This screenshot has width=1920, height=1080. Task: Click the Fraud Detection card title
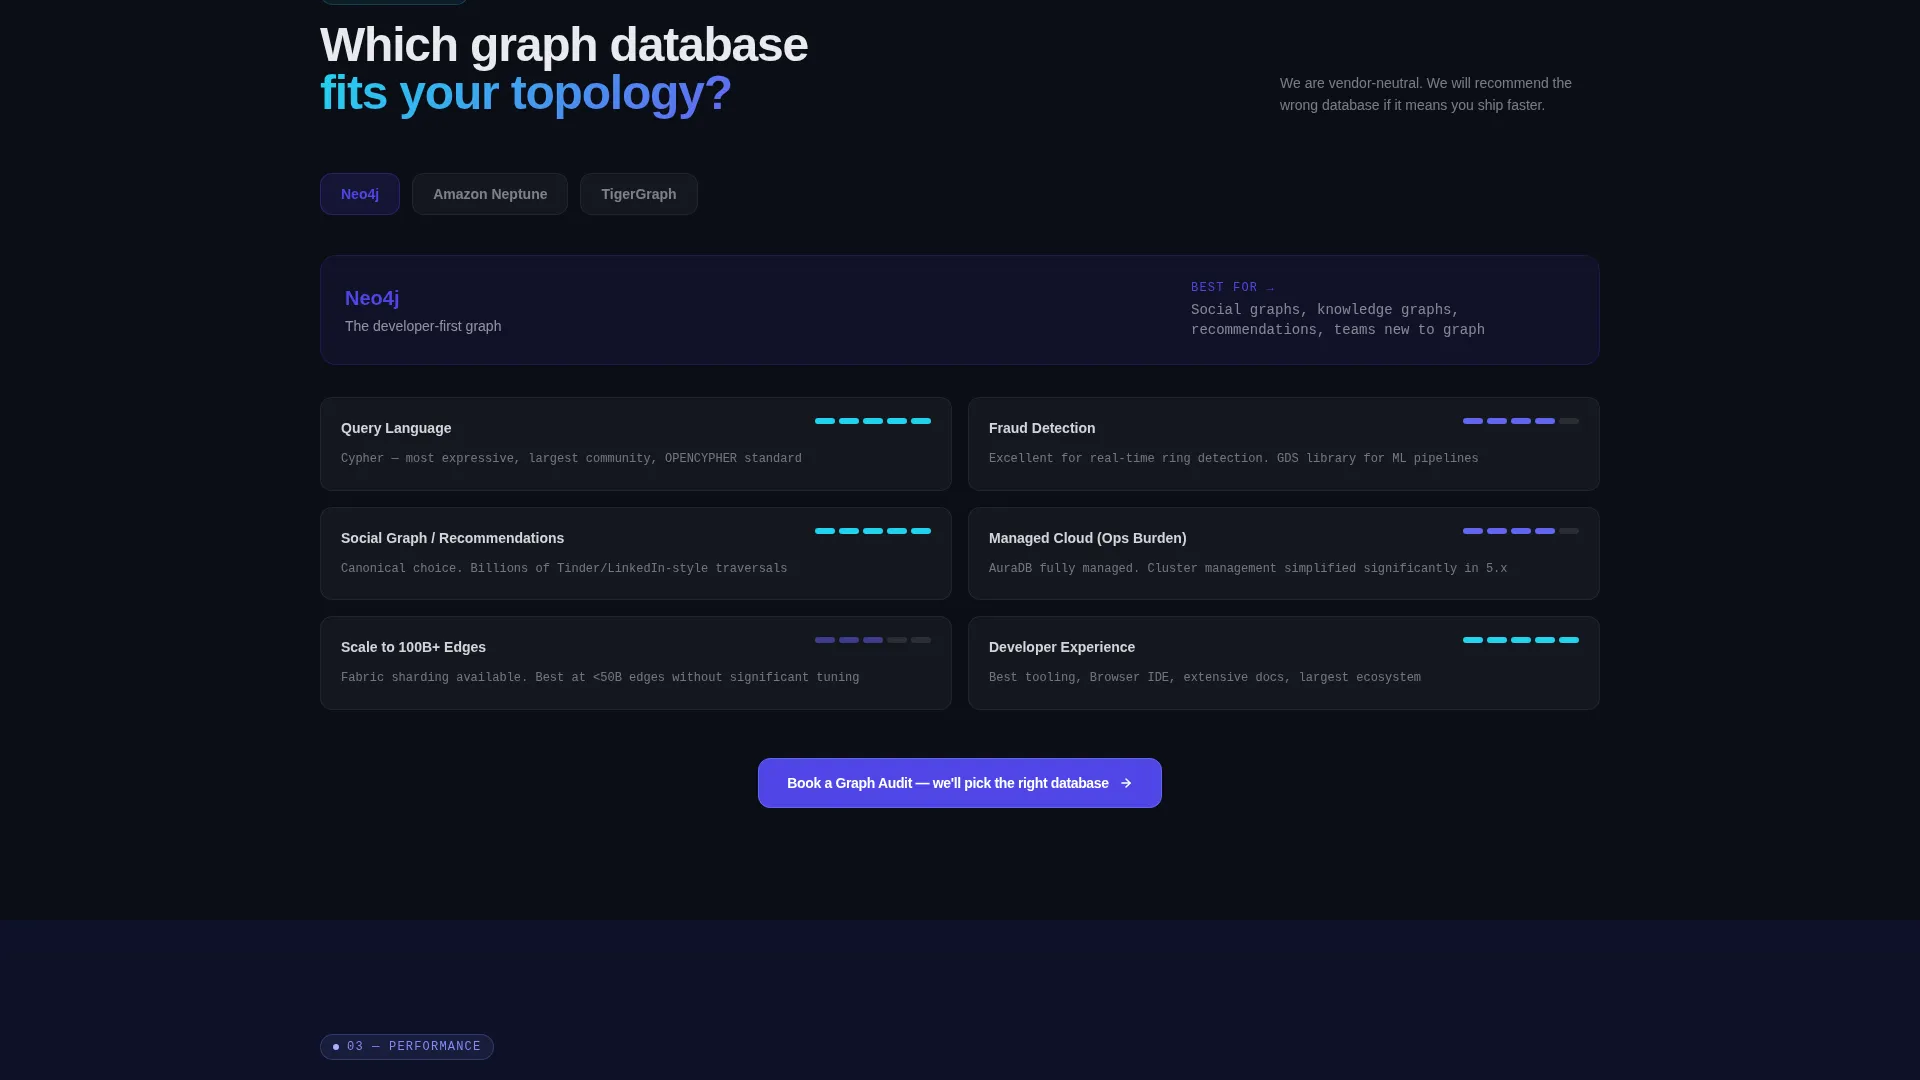point(1042,428)
